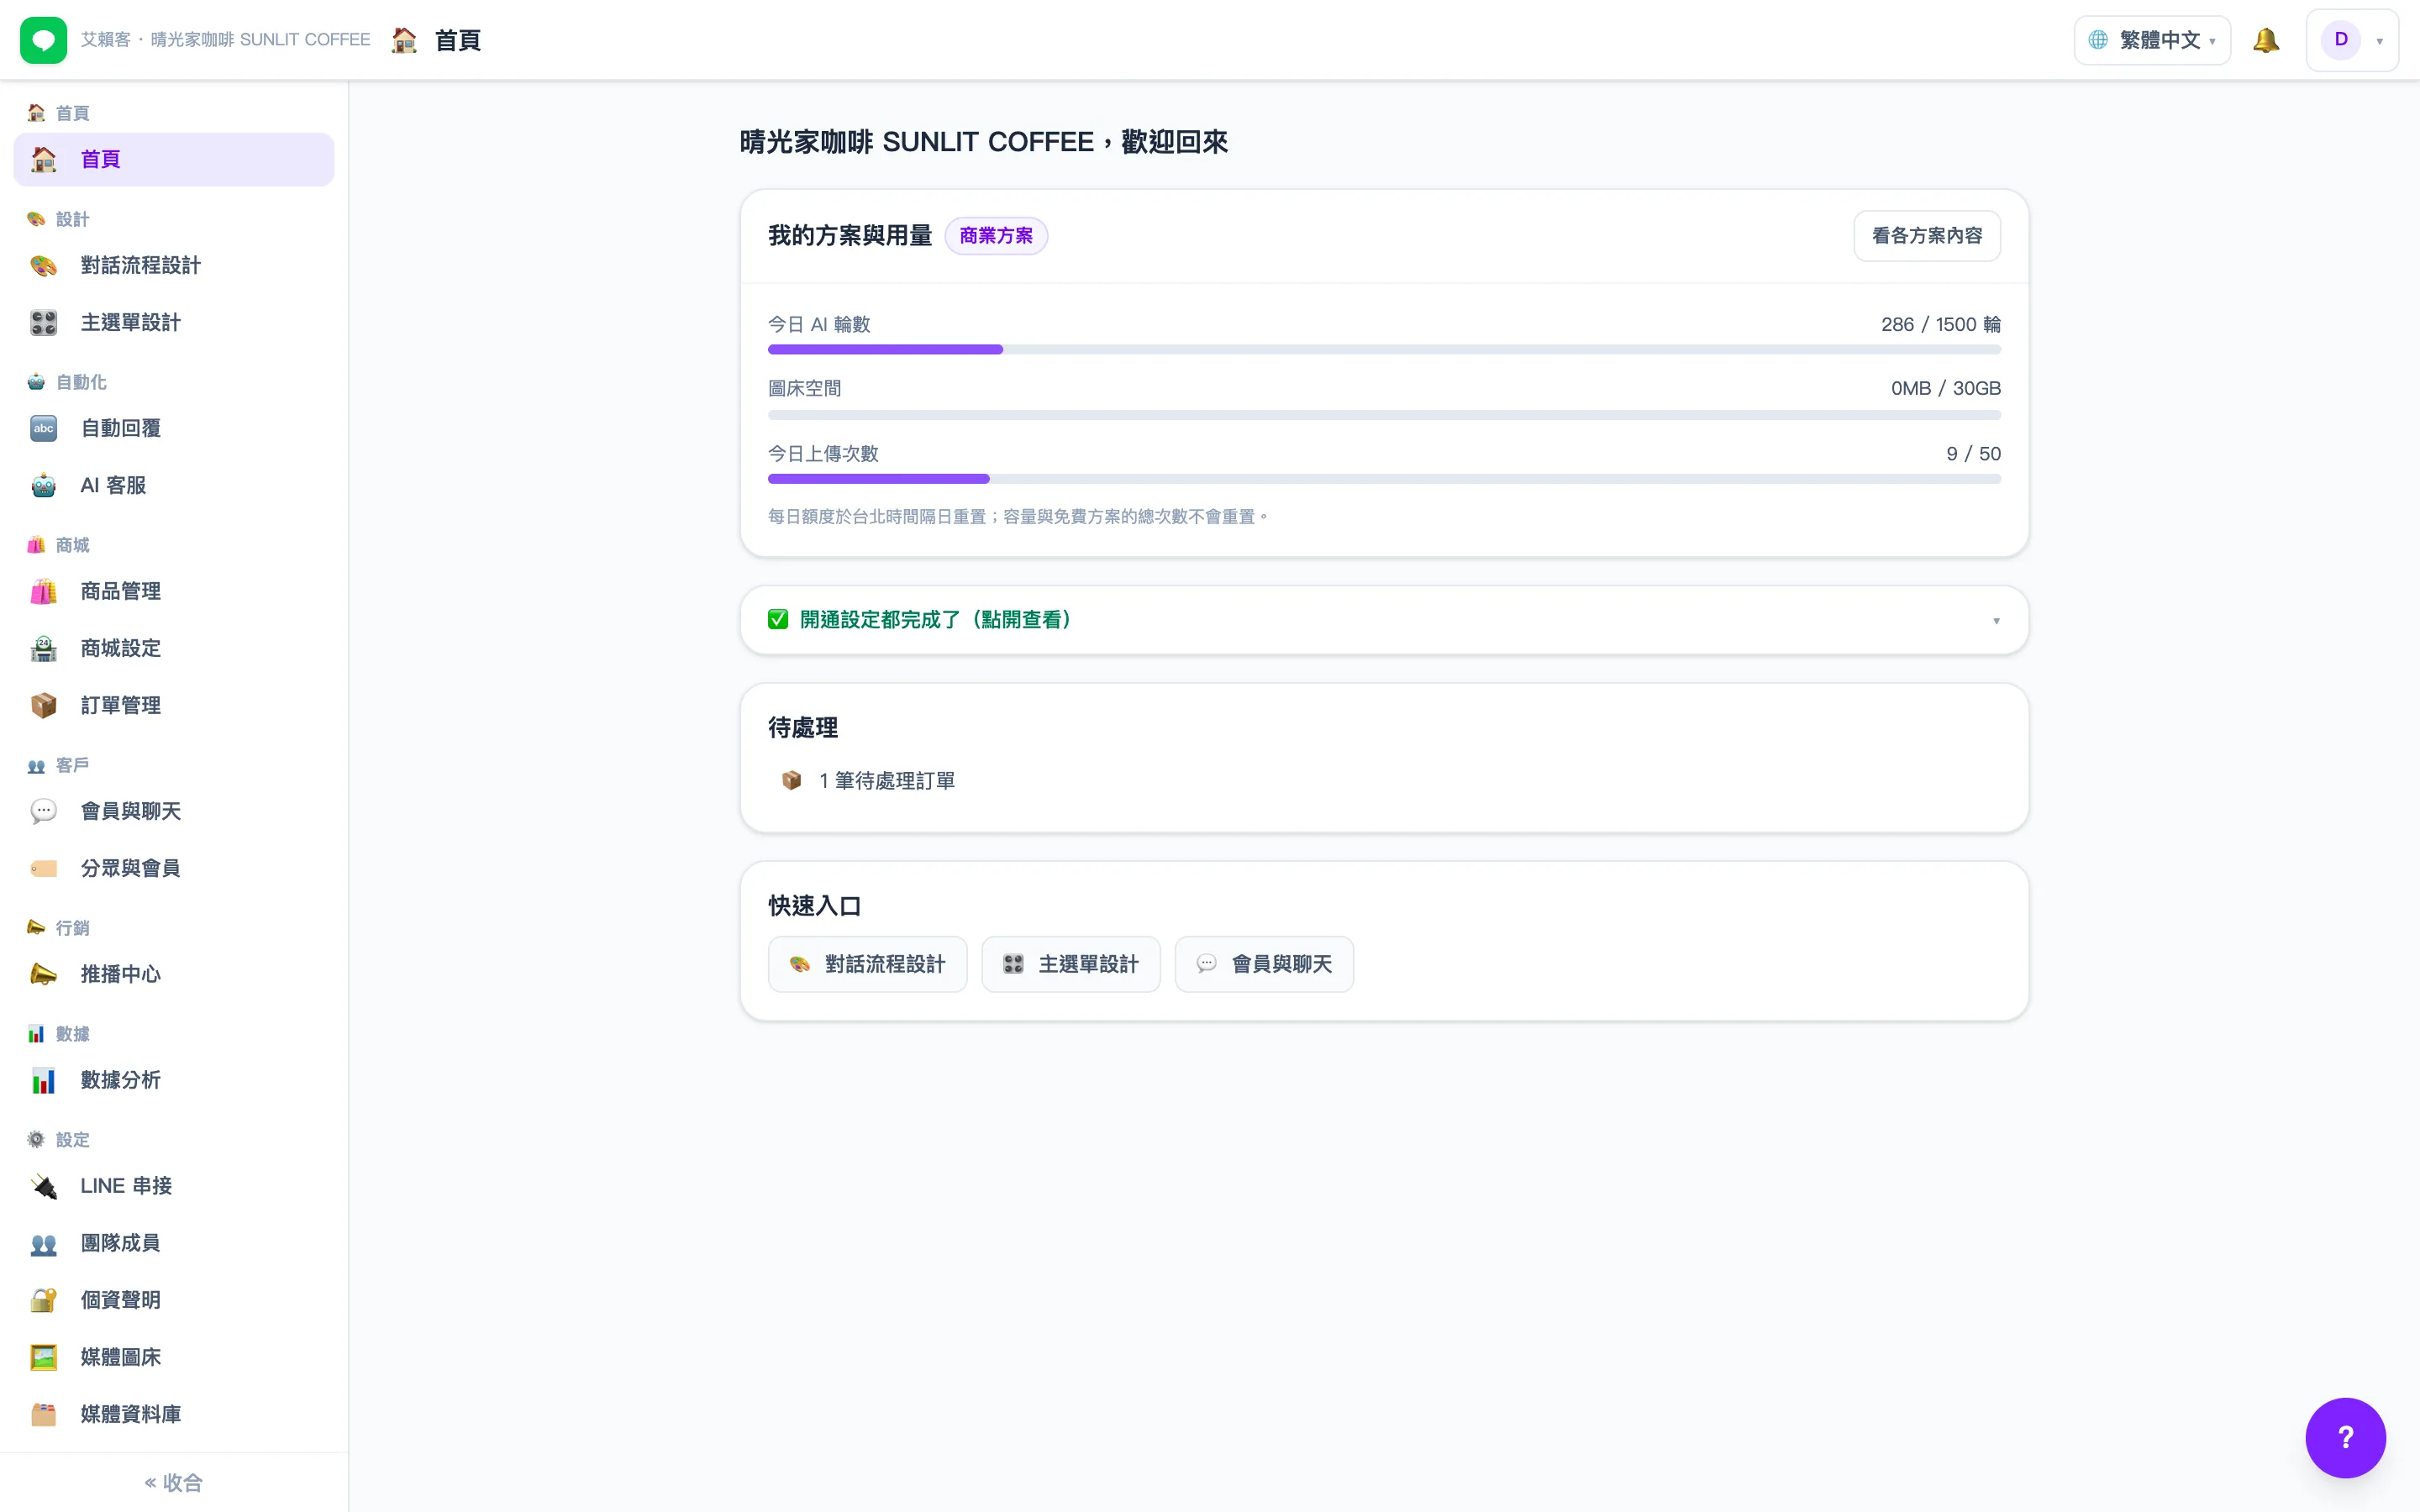
Task: Click the folder icon for 媒體資料庫
Action: click(43, 1414)
